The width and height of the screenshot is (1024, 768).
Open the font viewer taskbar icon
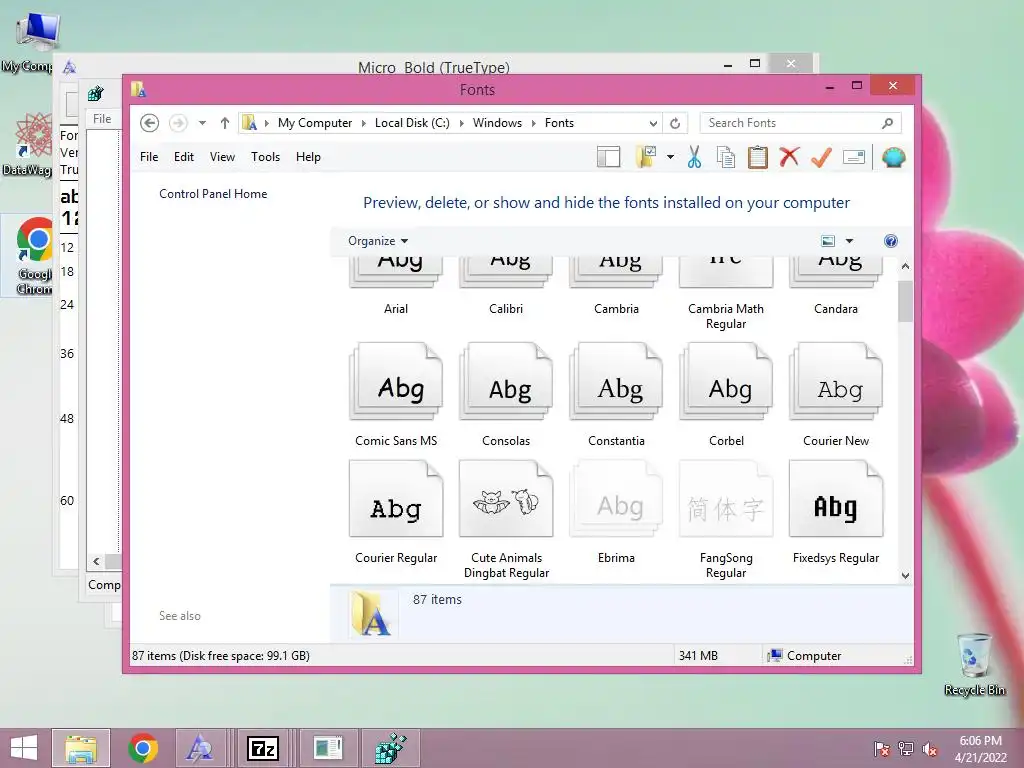coord(199,748)
